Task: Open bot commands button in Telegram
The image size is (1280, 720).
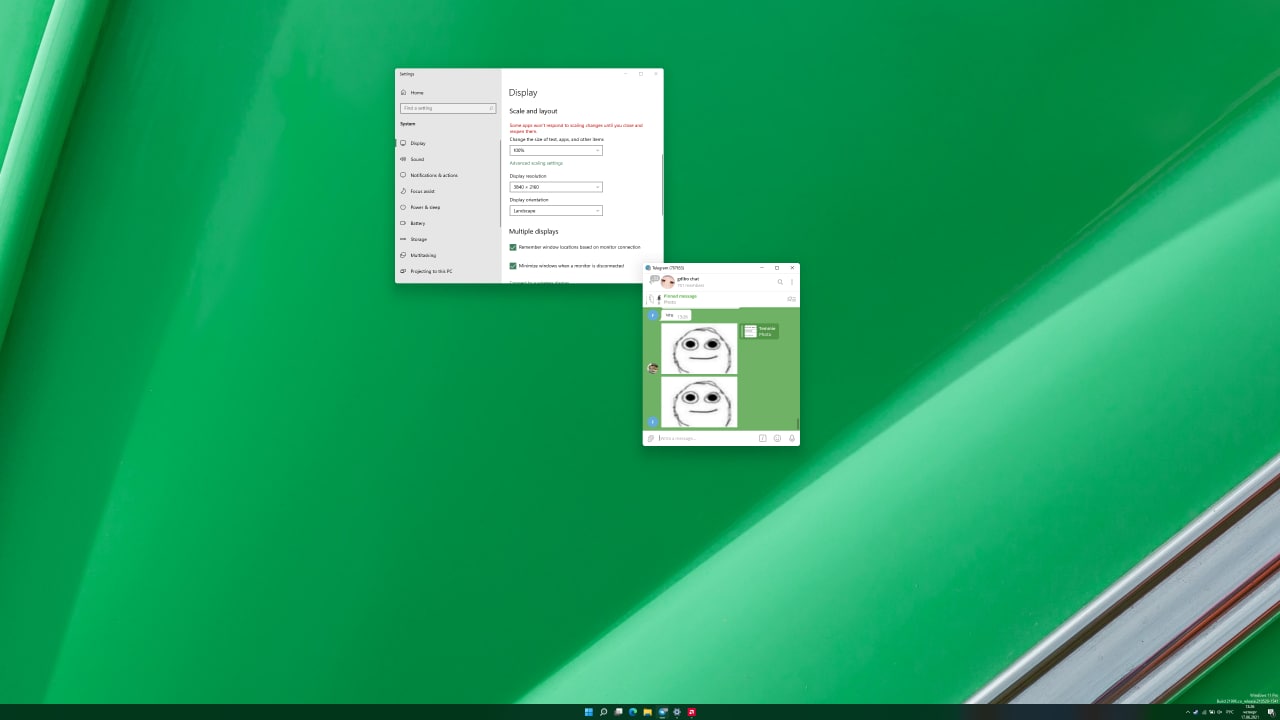Action: click(x=762, y=438)
